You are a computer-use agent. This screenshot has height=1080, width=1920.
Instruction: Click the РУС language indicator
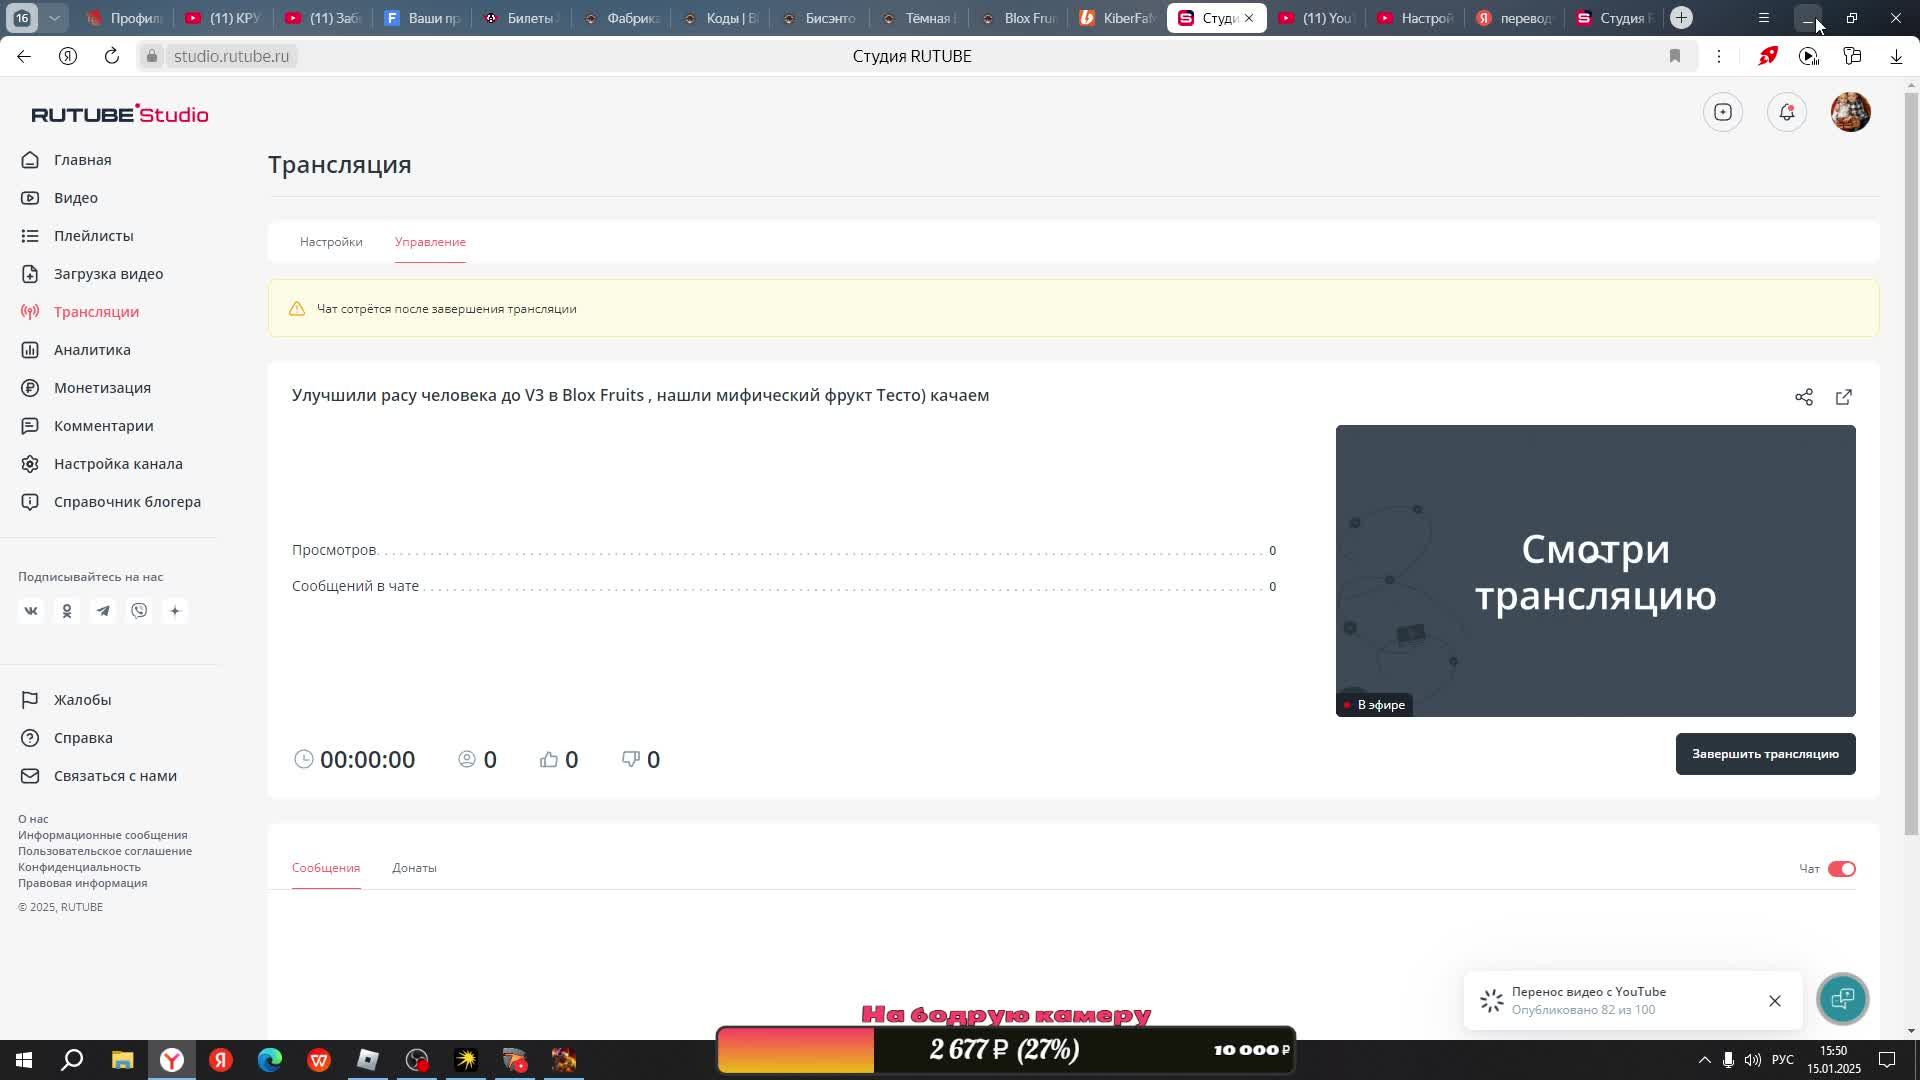(1782, 1060)
